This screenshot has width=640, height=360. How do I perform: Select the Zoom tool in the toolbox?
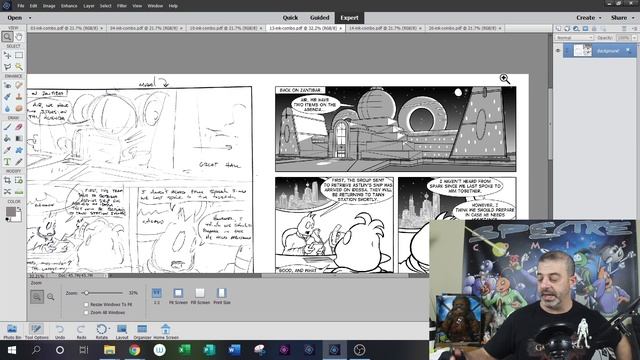[7, 37]
